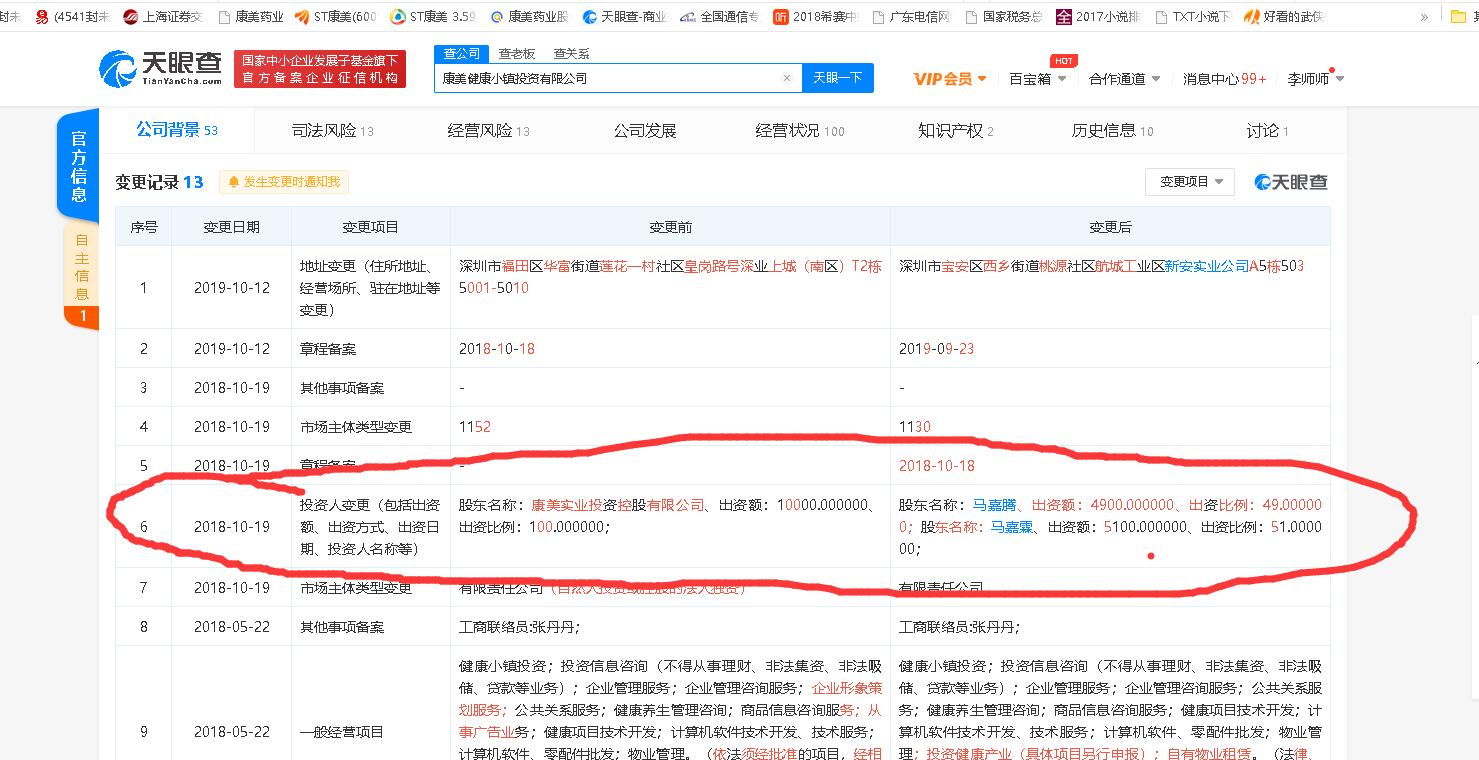
Task: Expand the 合作通道 dropdown
Action: coord(1124,79)
